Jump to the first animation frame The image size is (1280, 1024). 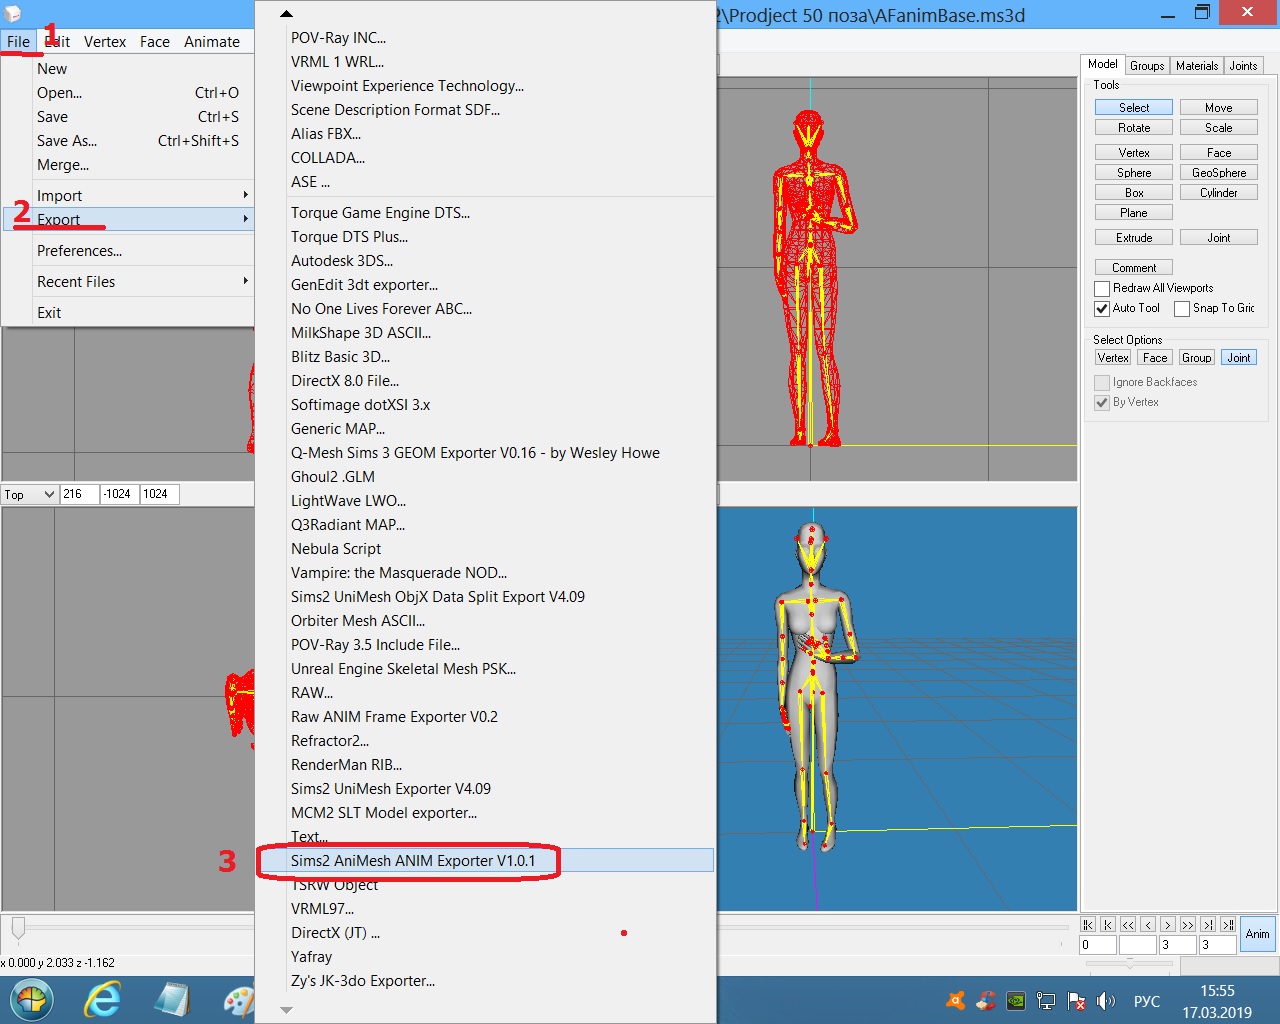1088,925
